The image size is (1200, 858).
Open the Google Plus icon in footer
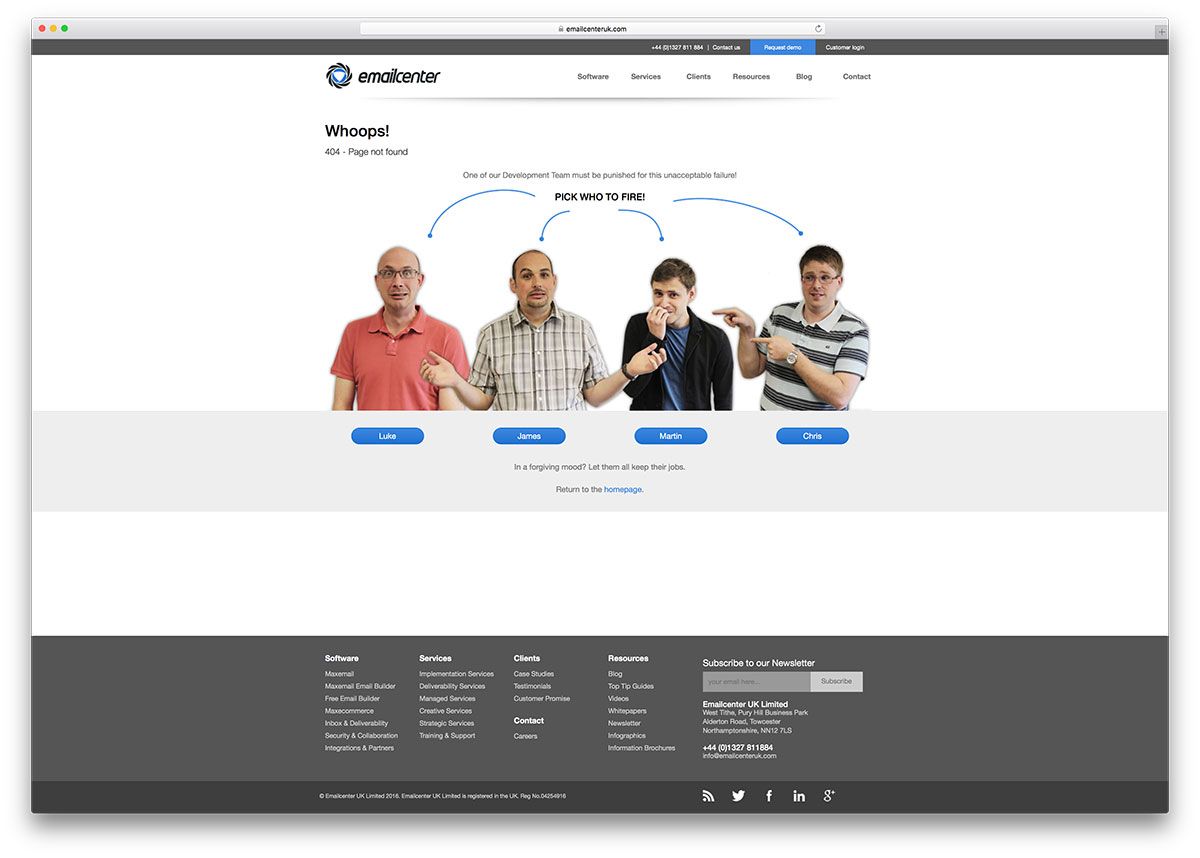point(829,796)
